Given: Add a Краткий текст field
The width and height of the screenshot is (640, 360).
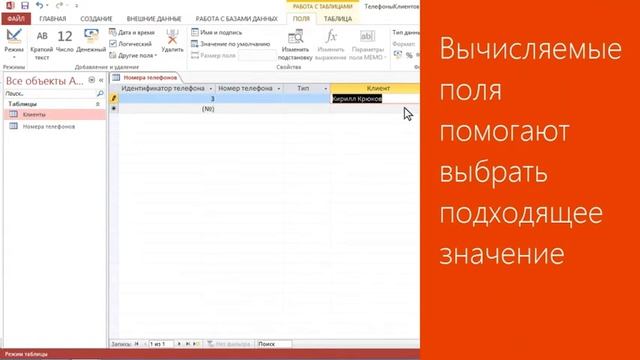Looking at the screenshot, I should 42,45.
